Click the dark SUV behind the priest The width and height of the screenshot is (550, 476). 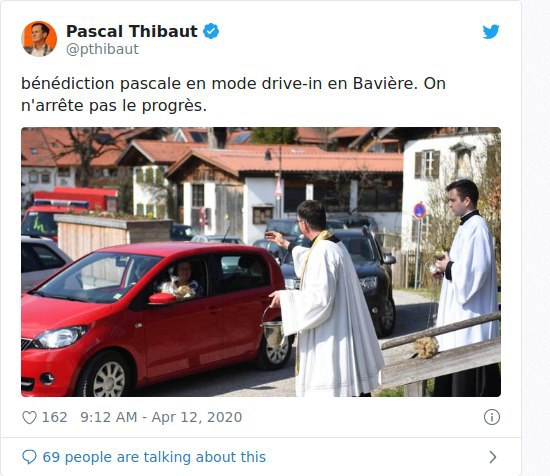pyautogui.click(x=365, y=277)
